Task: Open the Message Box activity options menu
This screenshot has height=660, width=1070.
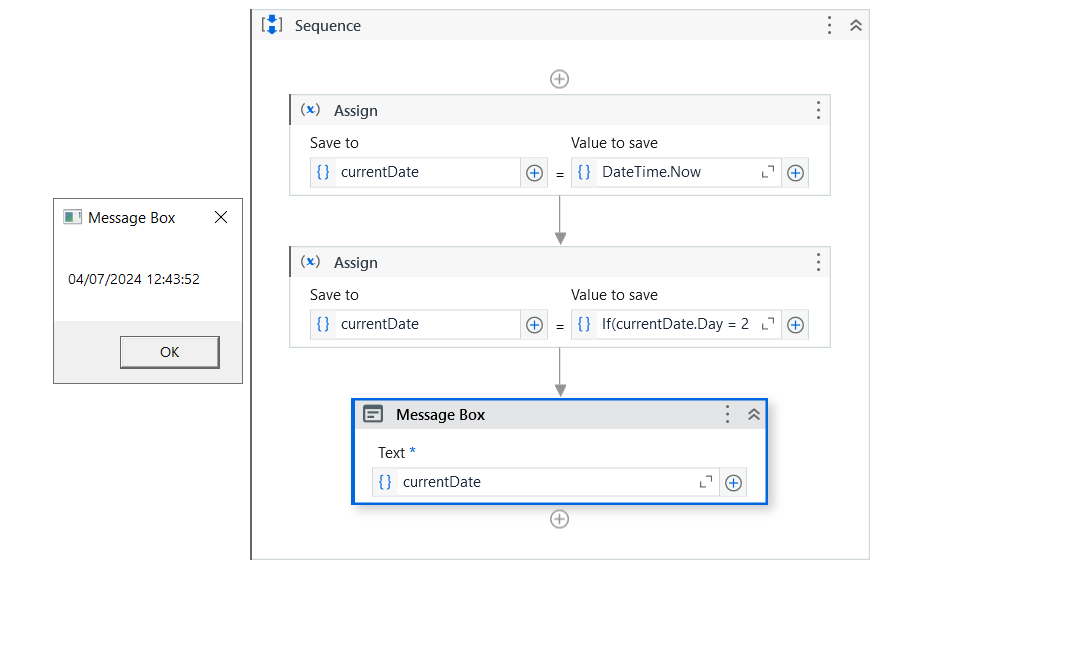Action: pyautogui.click(x=728, y=414)
